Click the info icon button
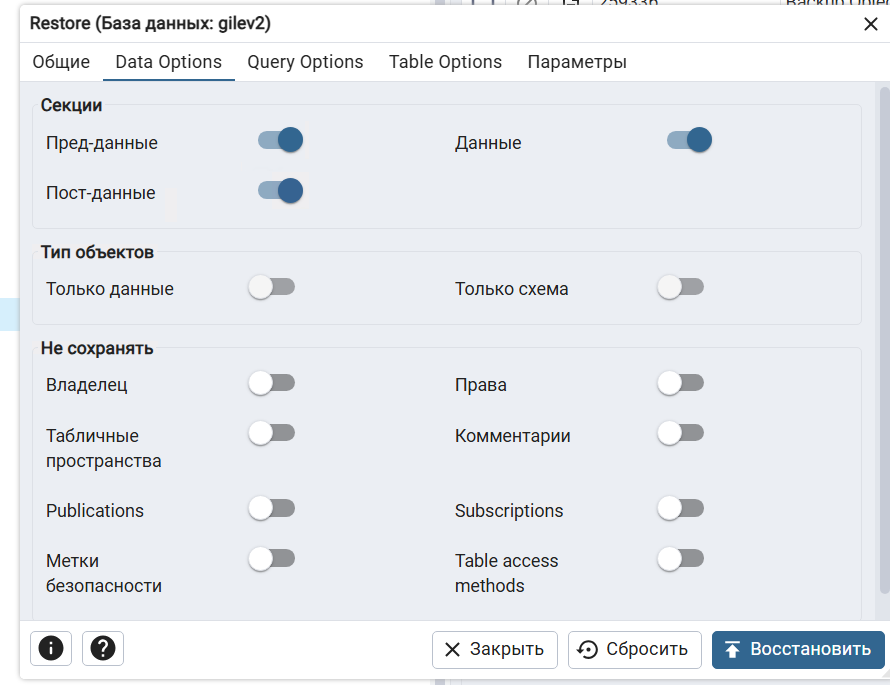Image resolution: width=890 pixels, height=685 pixels. pos(51,649)
